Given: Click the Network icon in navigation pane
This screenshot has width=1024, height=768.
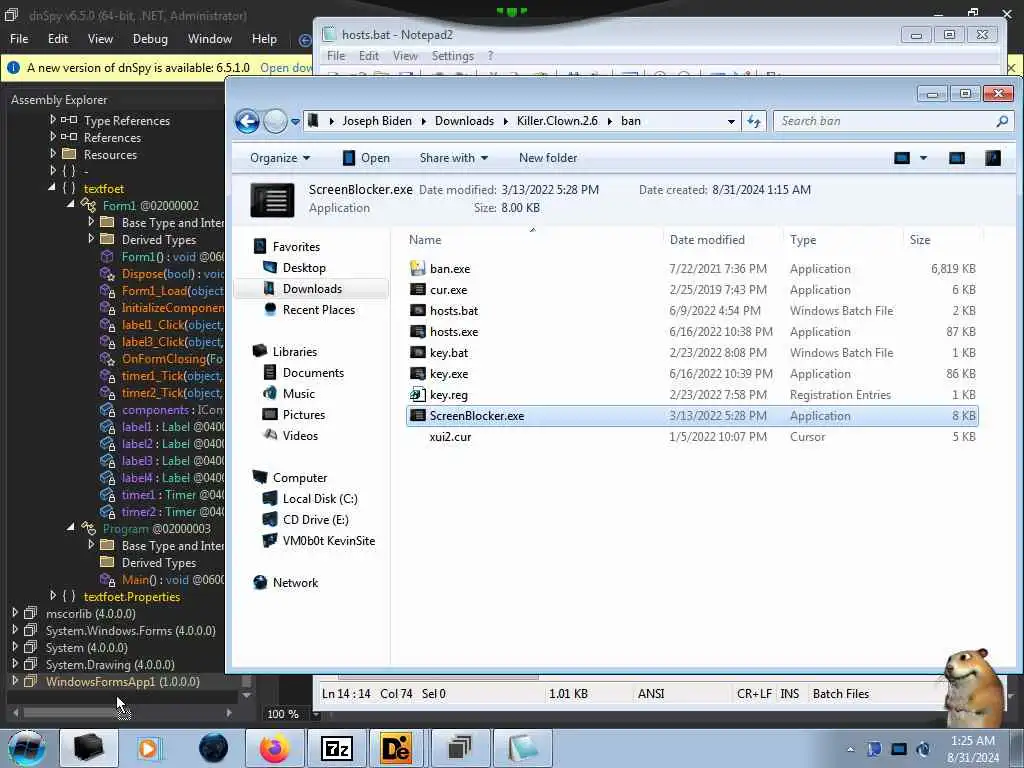Looking at the screenshot, I should click(x=260, y=583).
